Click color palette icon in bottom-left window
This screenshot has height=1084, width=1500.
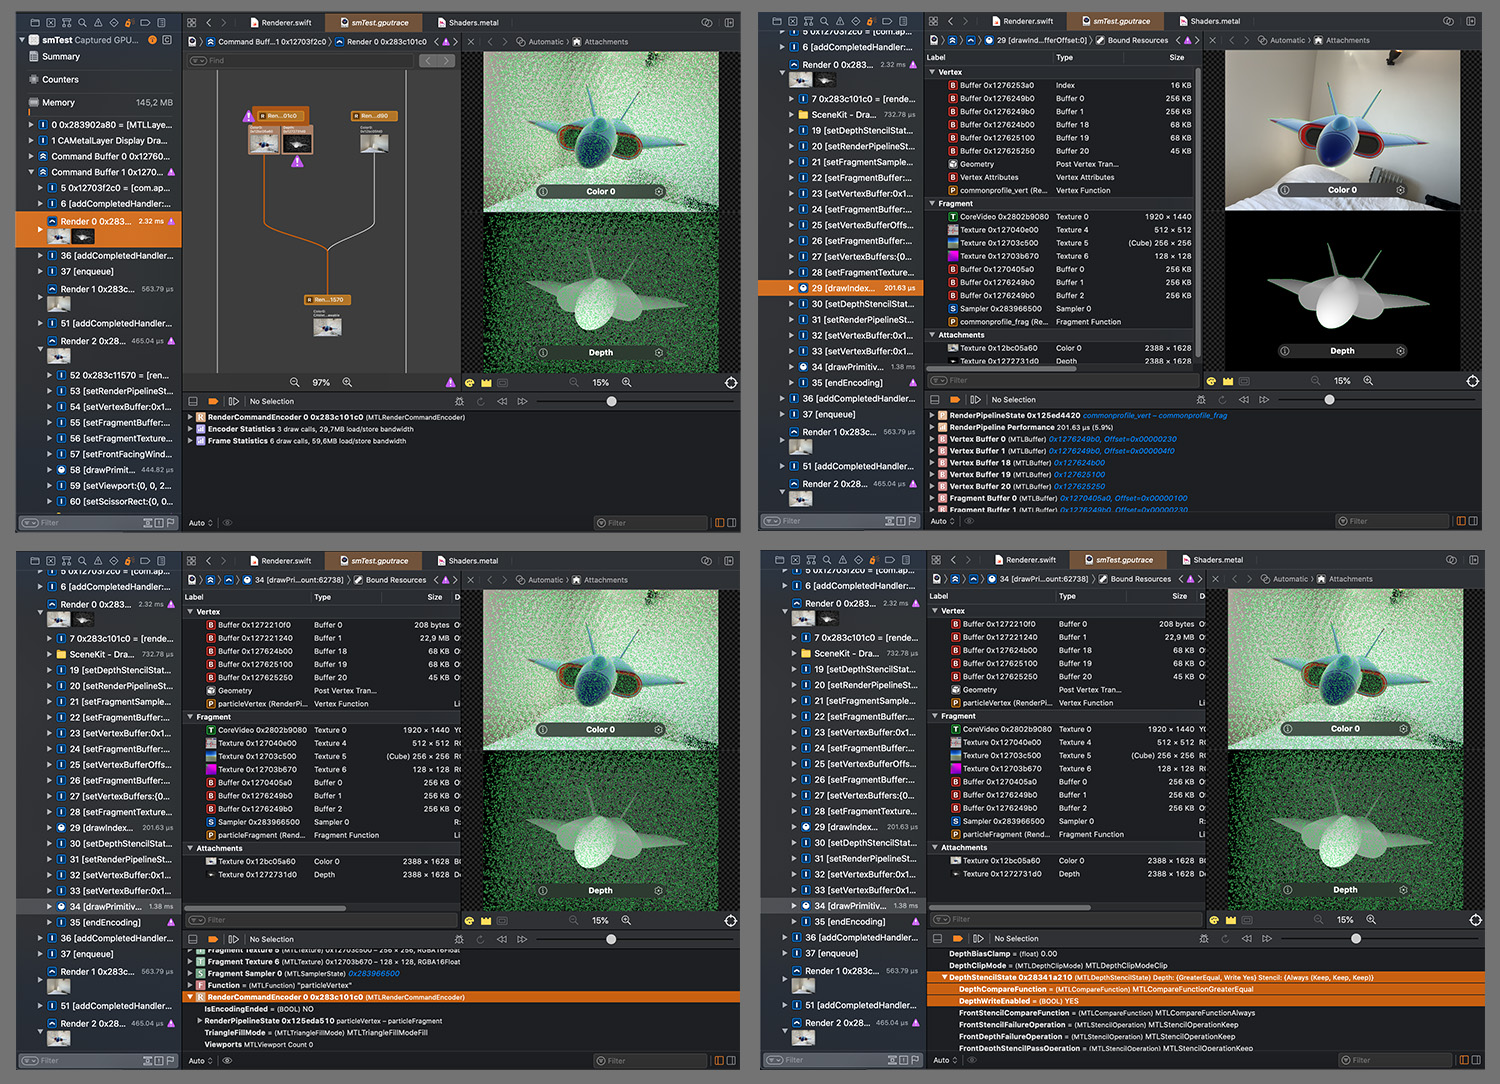click(x=469, y=920)
